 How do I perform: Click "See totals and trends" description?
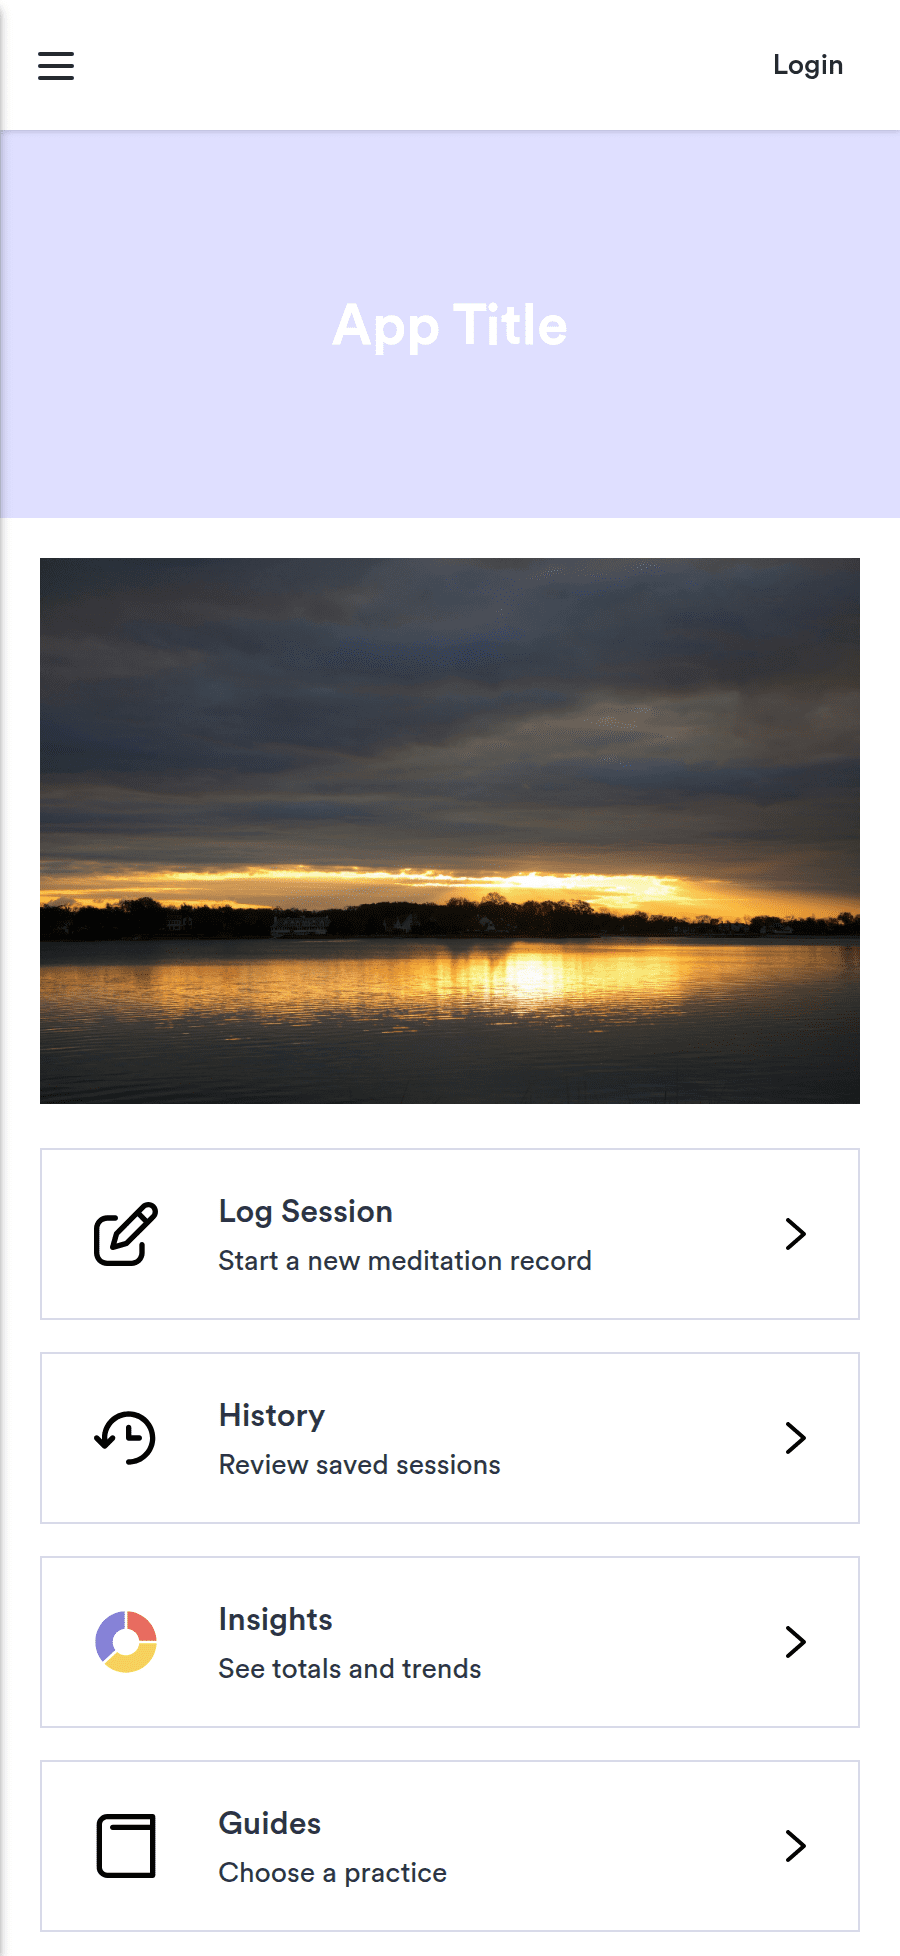350,1669
